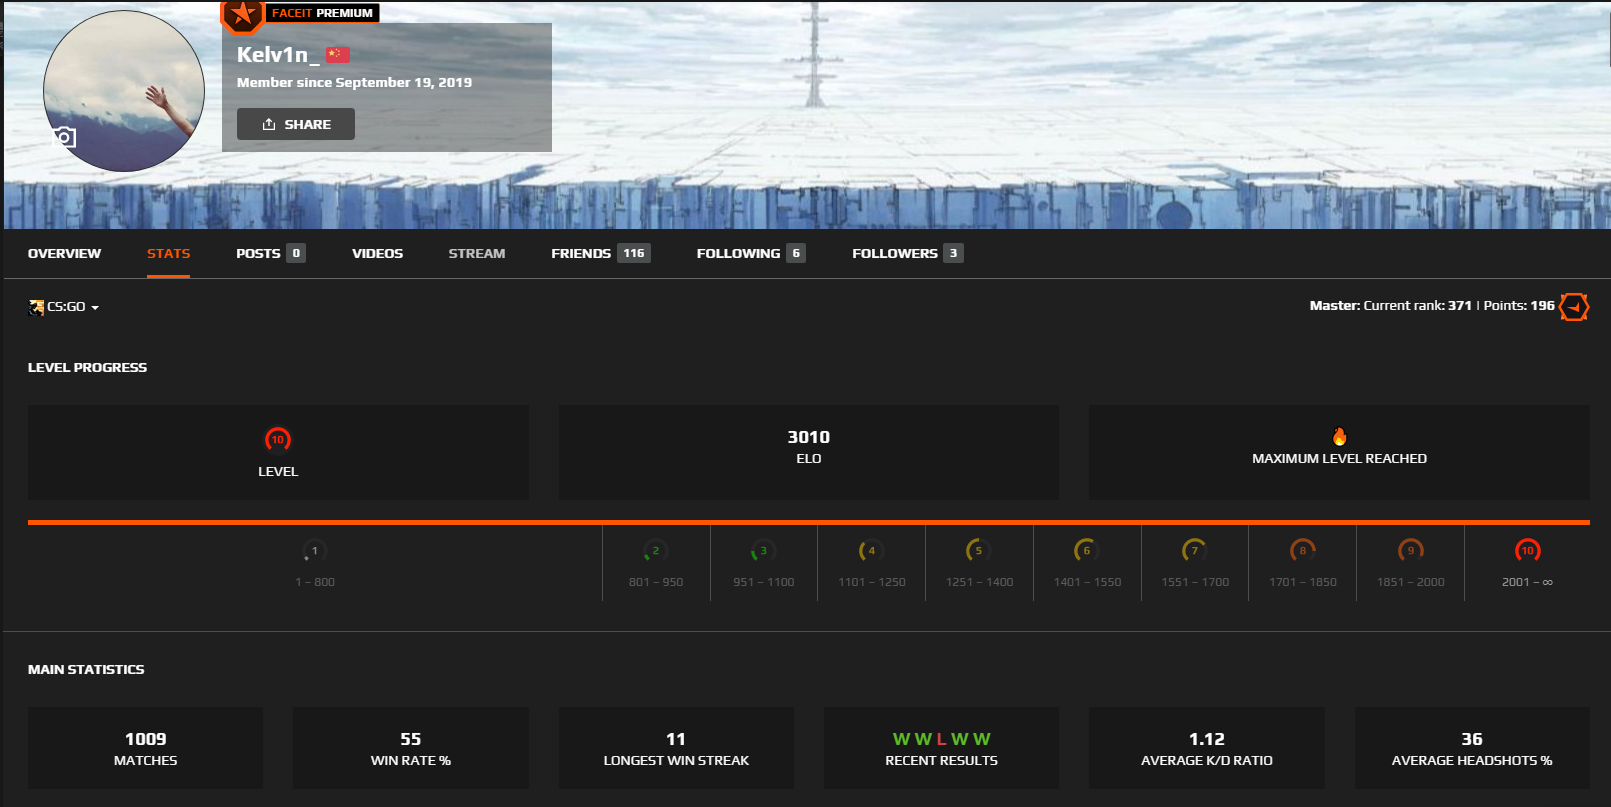Open the Stream tab

pyautogui.click(x=476, y=253)
